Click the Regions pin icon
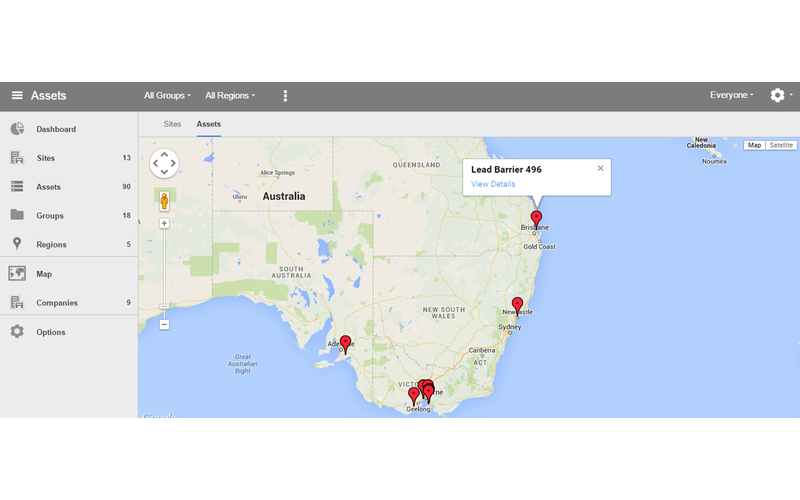Screen dimensions: 800x500 (17, 244)
